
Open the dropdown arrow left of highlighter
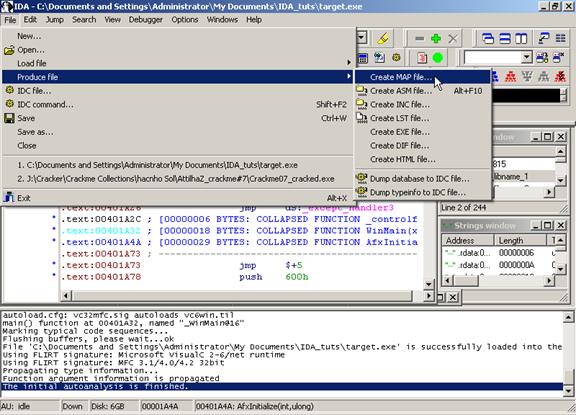coord(362,37)
